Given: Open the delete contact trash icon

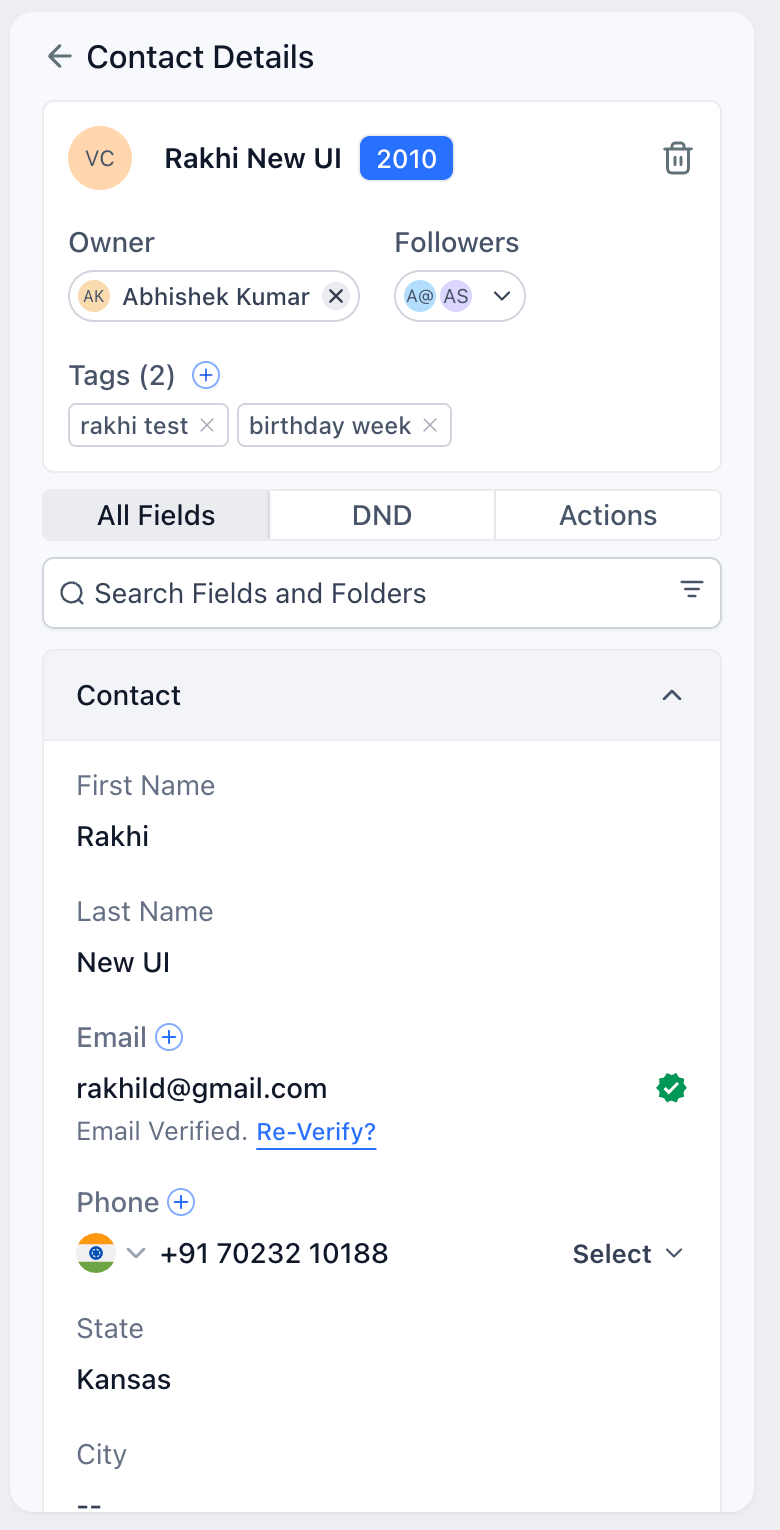Looking at the screenshot, I should [678, 158].
